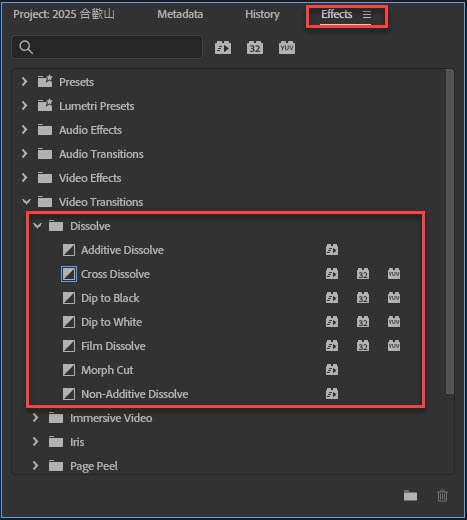This screenshot has height=520, width=467.
Task: Click the Additive Dissolve transition icon
Action: (69, 250)
